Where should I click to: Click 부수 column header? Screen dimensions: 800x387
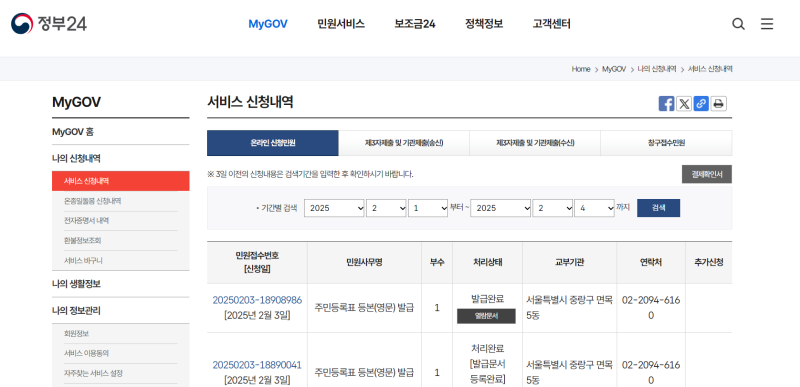point(437,263)
